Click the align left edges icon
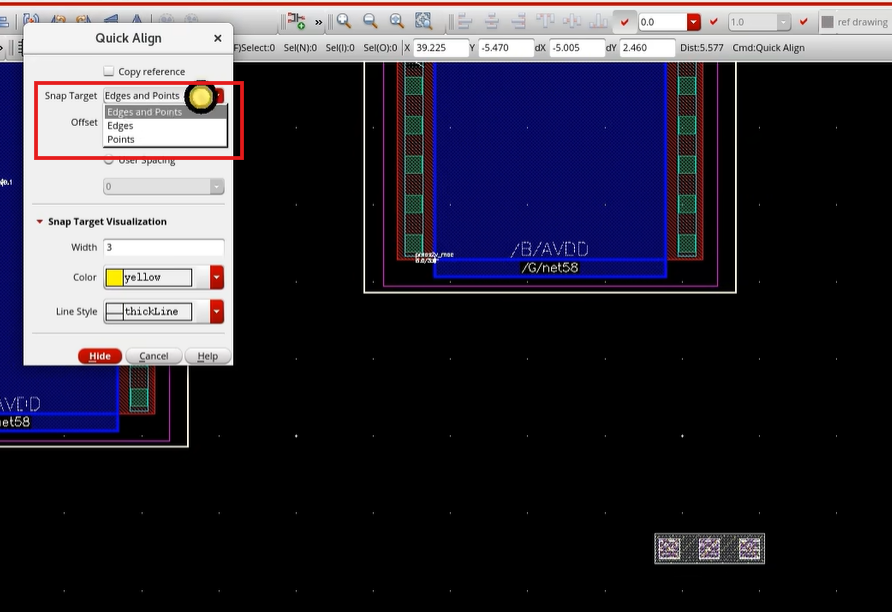The image size is (892, 612). point(465,22)
